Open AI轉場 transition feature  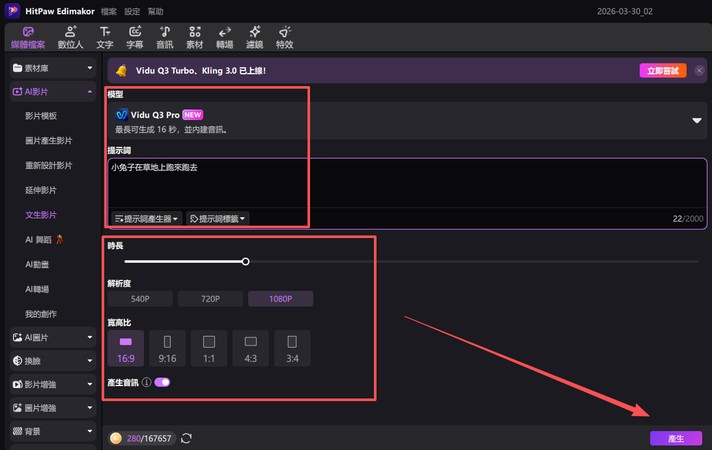pyautogui.click(x=37, y=289)
